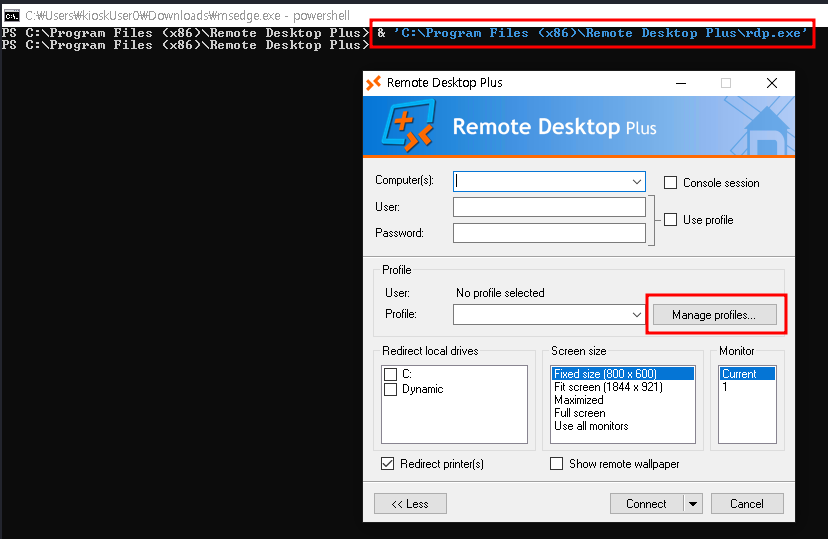Cancel the Remote Desktop Plus dialog
The height and width of the screenshot is (539, 828).
[747, 504]
